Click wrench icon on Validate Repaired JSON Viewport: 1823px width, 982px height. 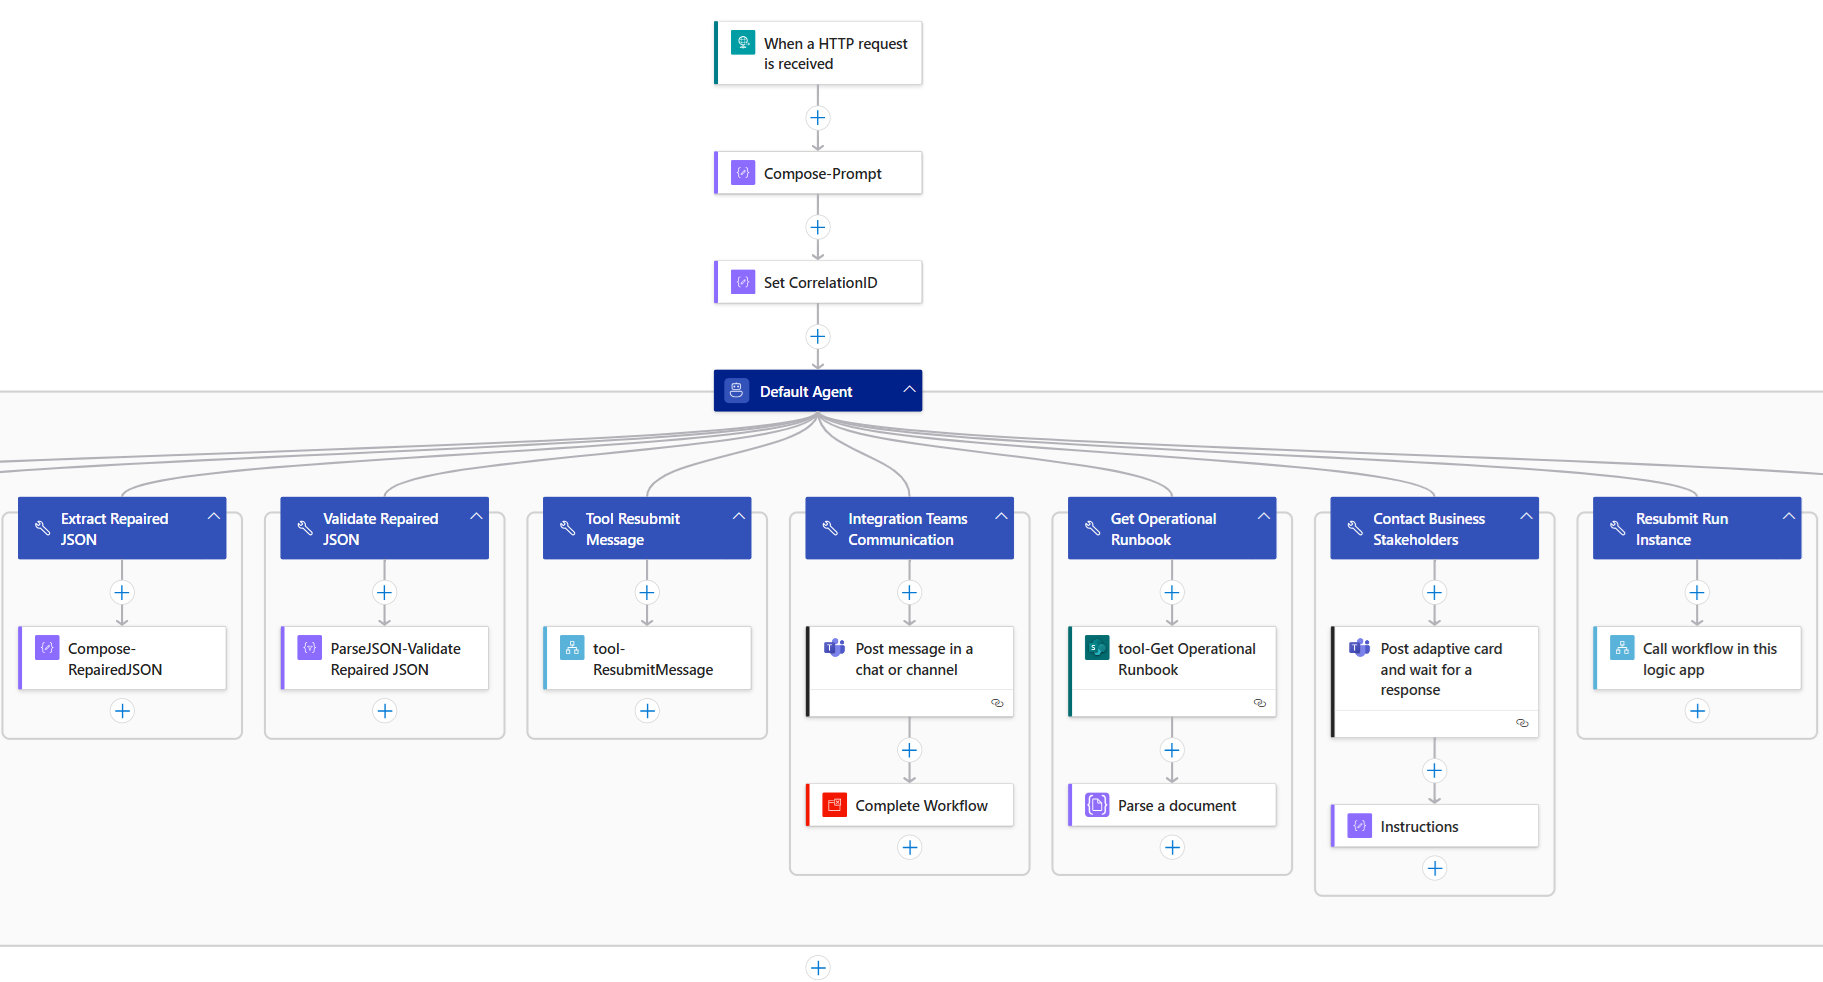305,528
